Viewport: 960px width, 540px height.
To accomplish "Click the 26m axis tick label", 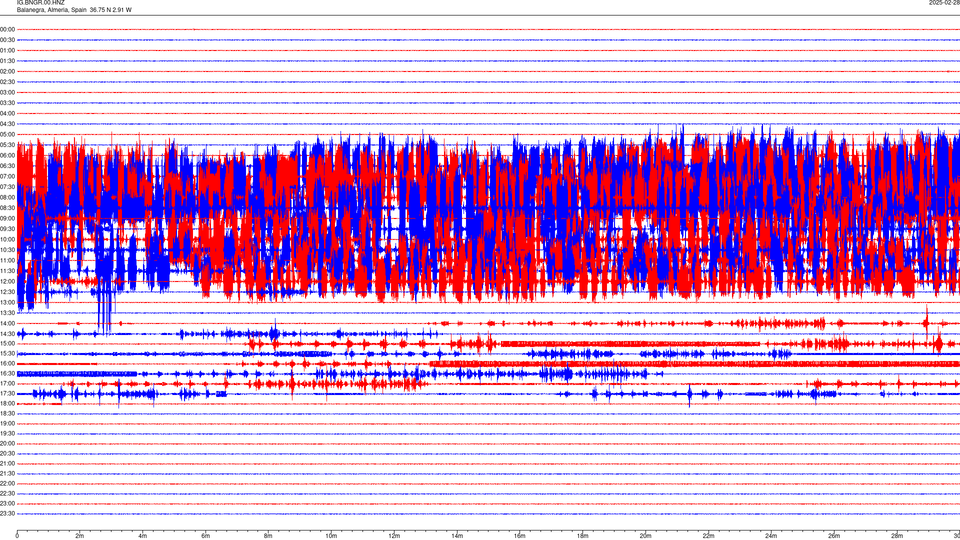I will [x=834, y=536].
